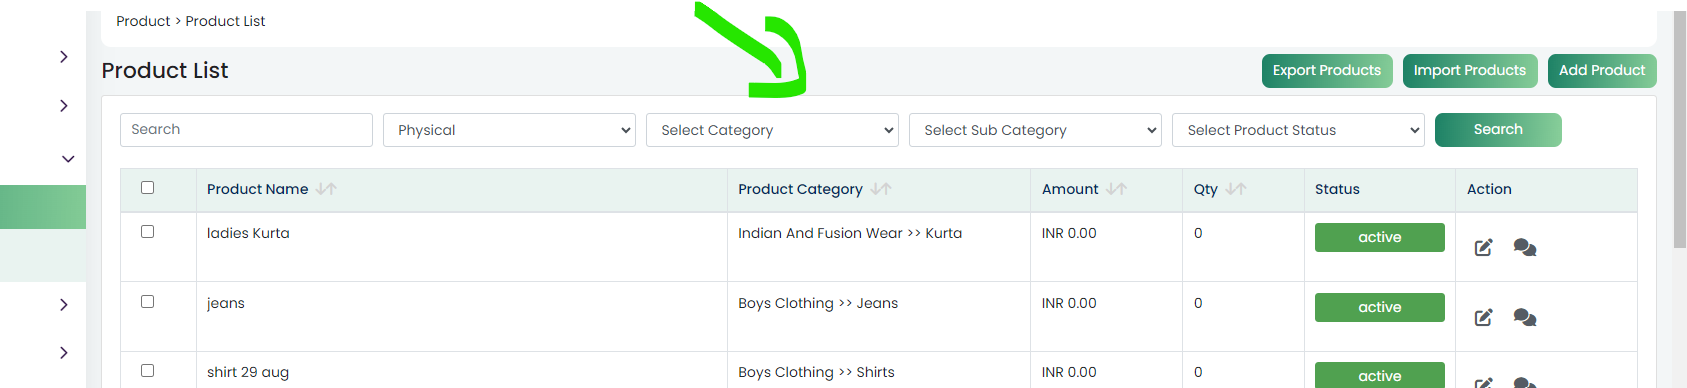Check the jeans row checkbox
This screenshot has height=388, width=1687.
pos(148,301)
